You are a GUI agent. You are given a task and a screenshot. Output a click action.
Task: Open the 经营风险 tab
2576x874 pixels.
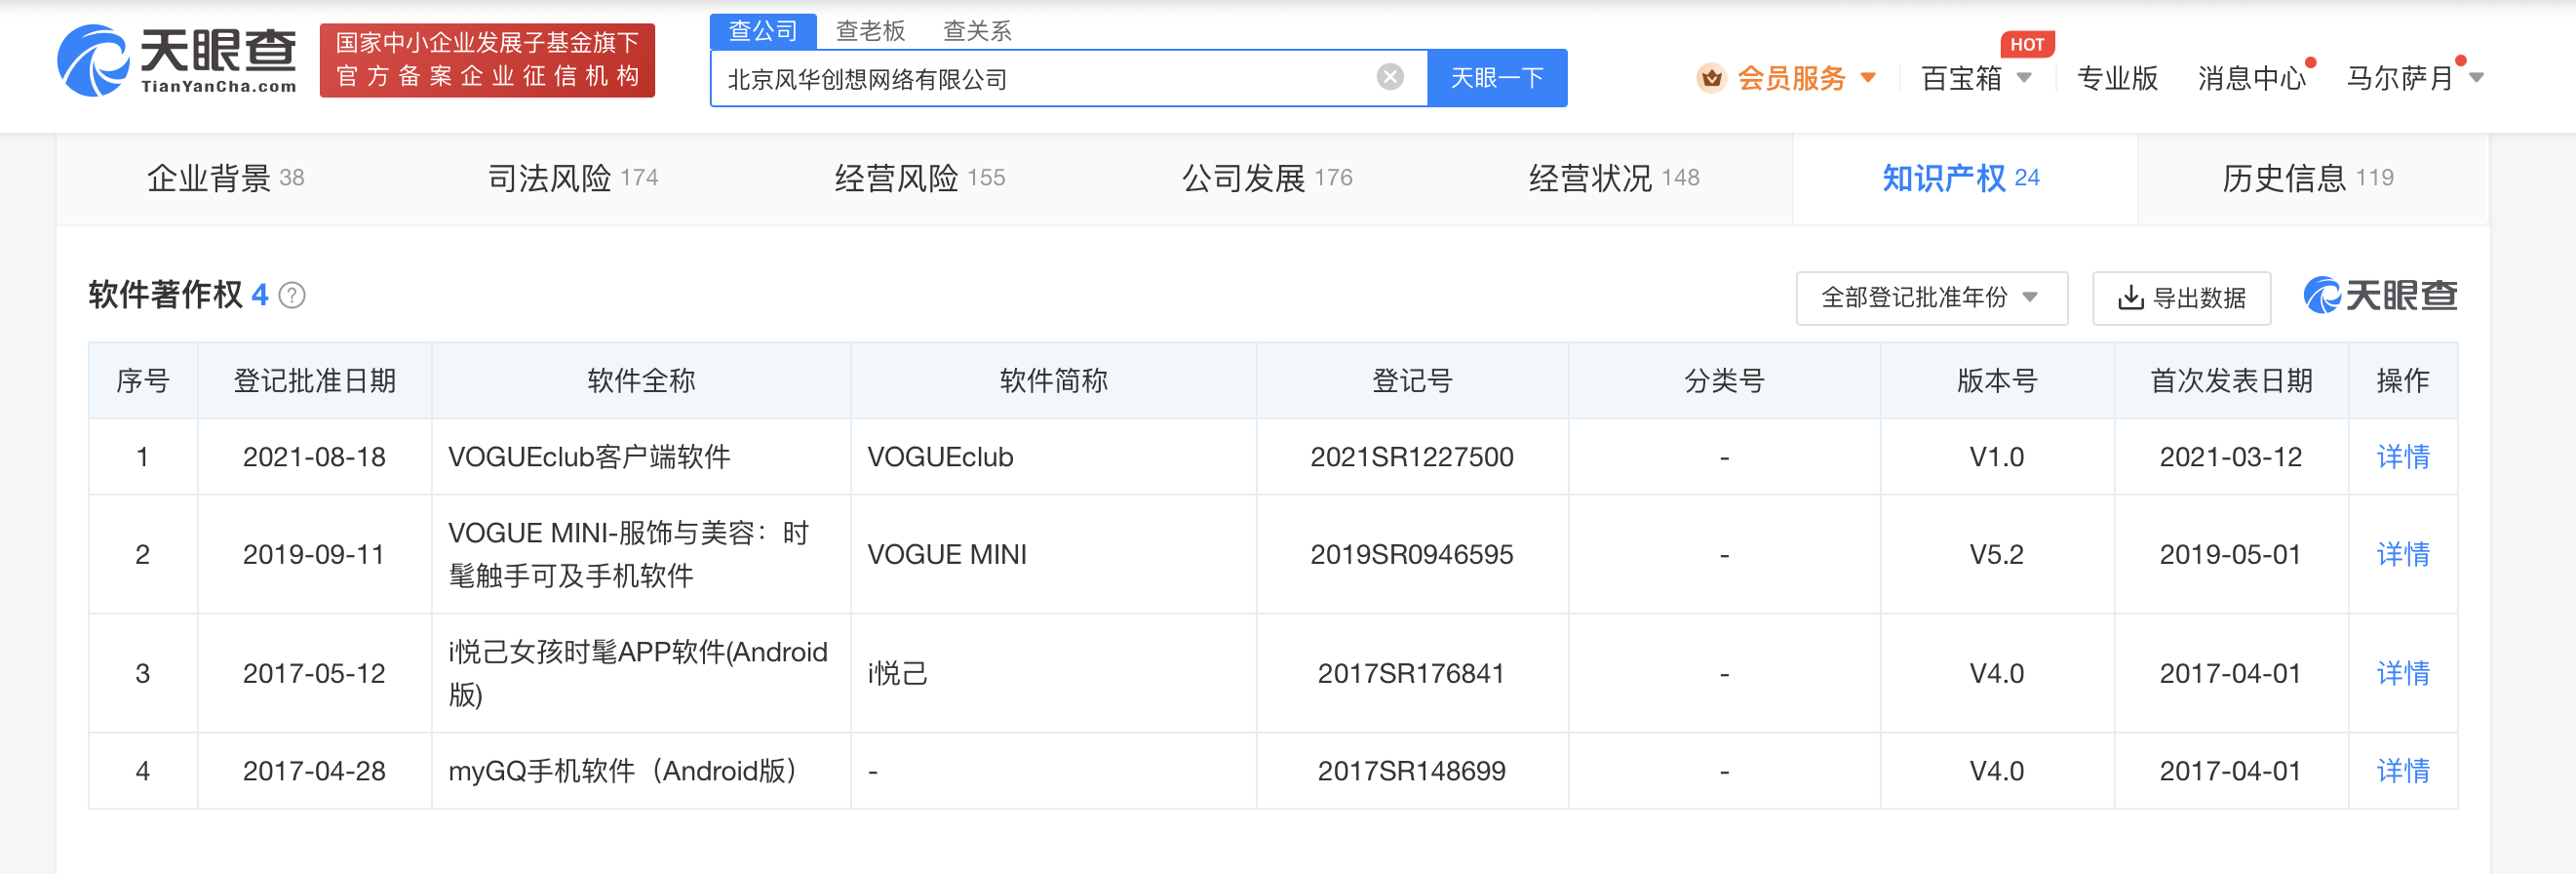tap(920, 178)
